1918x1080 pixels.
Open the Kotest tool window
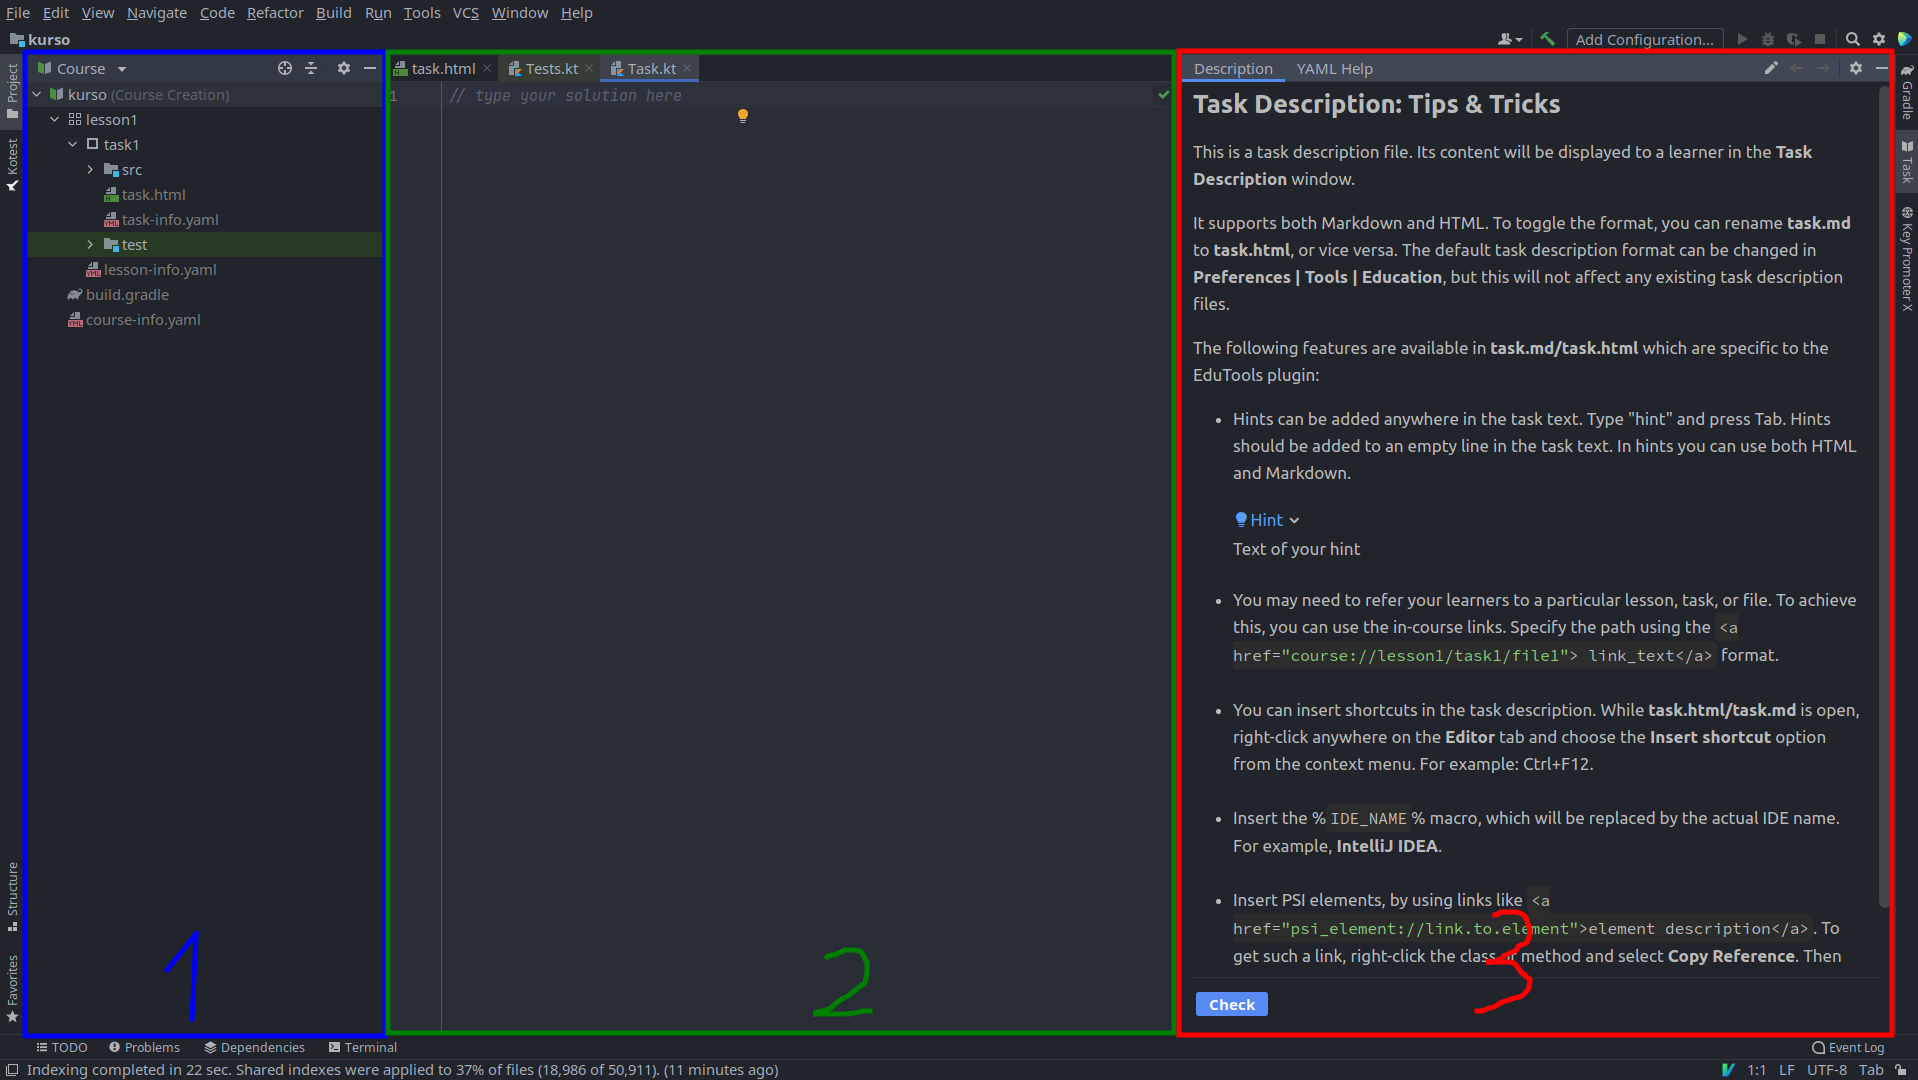coord(12,164)
